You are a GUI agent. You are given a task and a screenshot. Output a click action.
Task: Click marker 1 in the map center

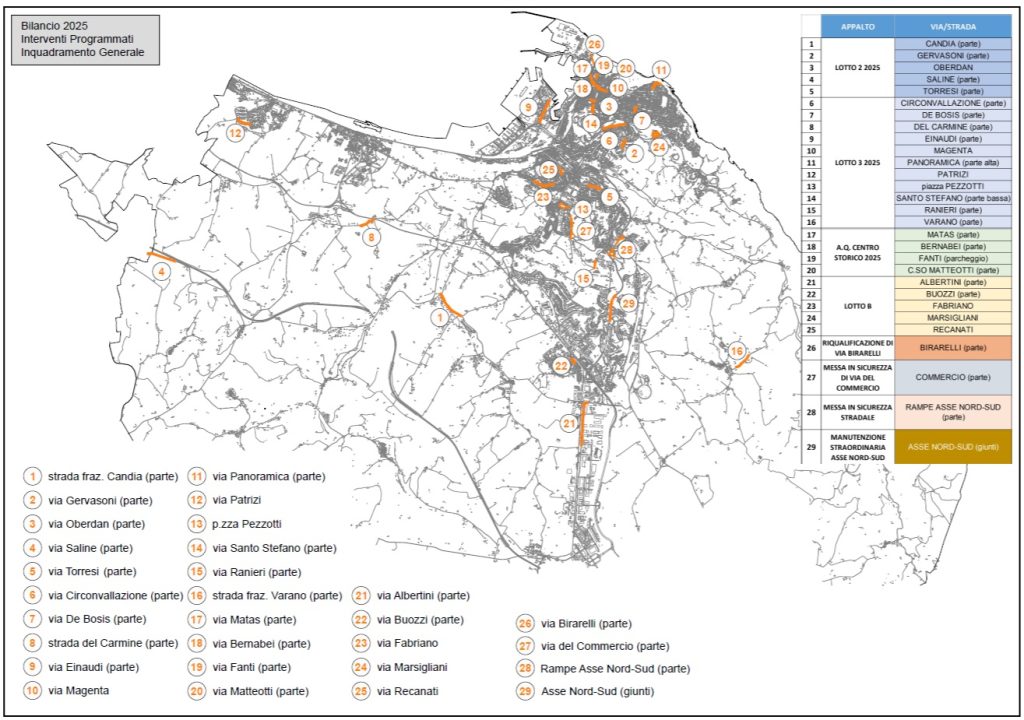438,317
